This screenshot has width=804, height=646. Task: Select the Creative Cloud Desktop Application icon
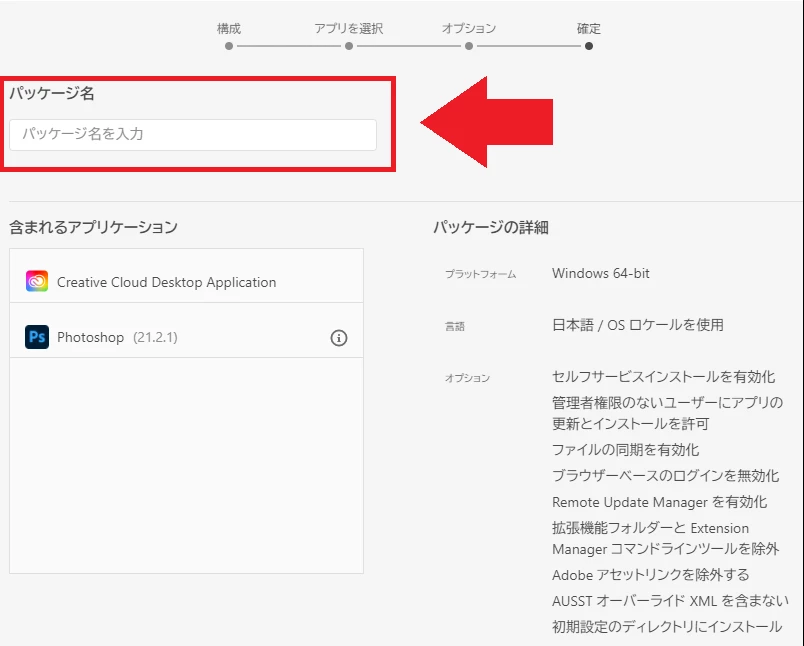[37, 281]
